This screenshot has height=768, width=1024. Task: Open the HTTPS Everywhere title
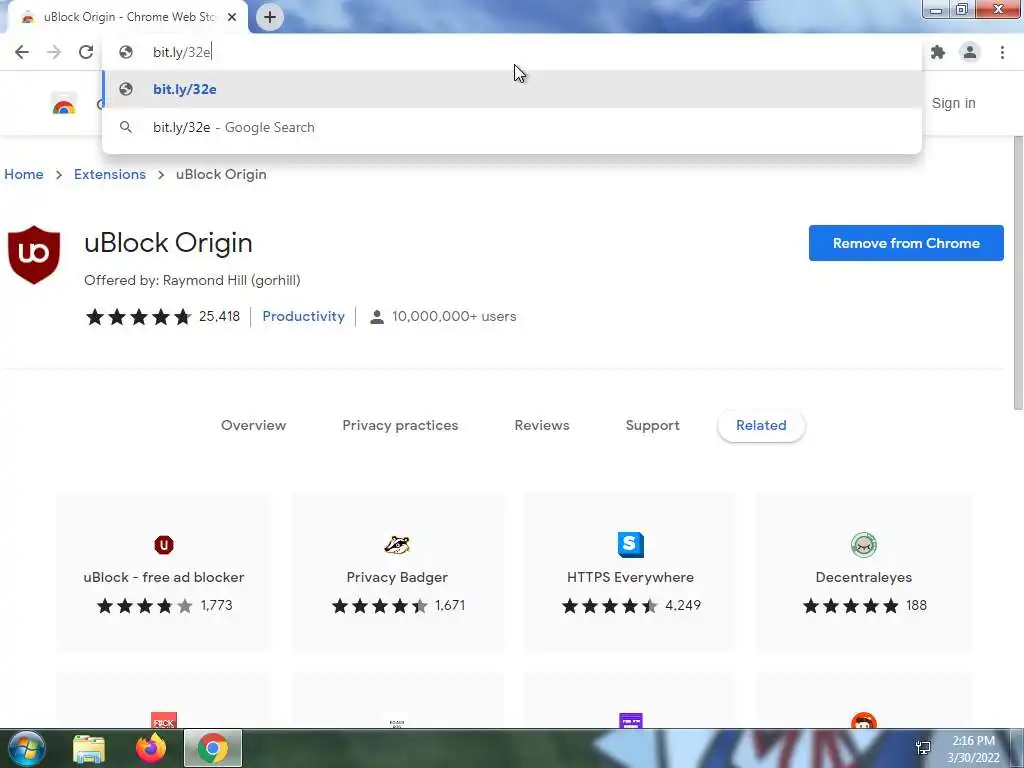pos(631,577)
